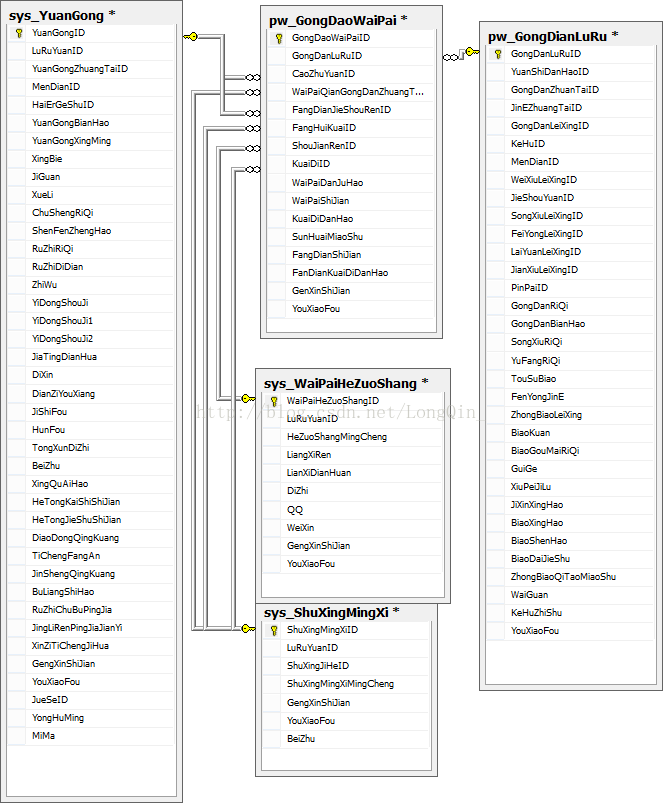Select the relationship key endpoint at sys_ShuXingMingXi
Screen dimensions: 663x803
point(248,628)
